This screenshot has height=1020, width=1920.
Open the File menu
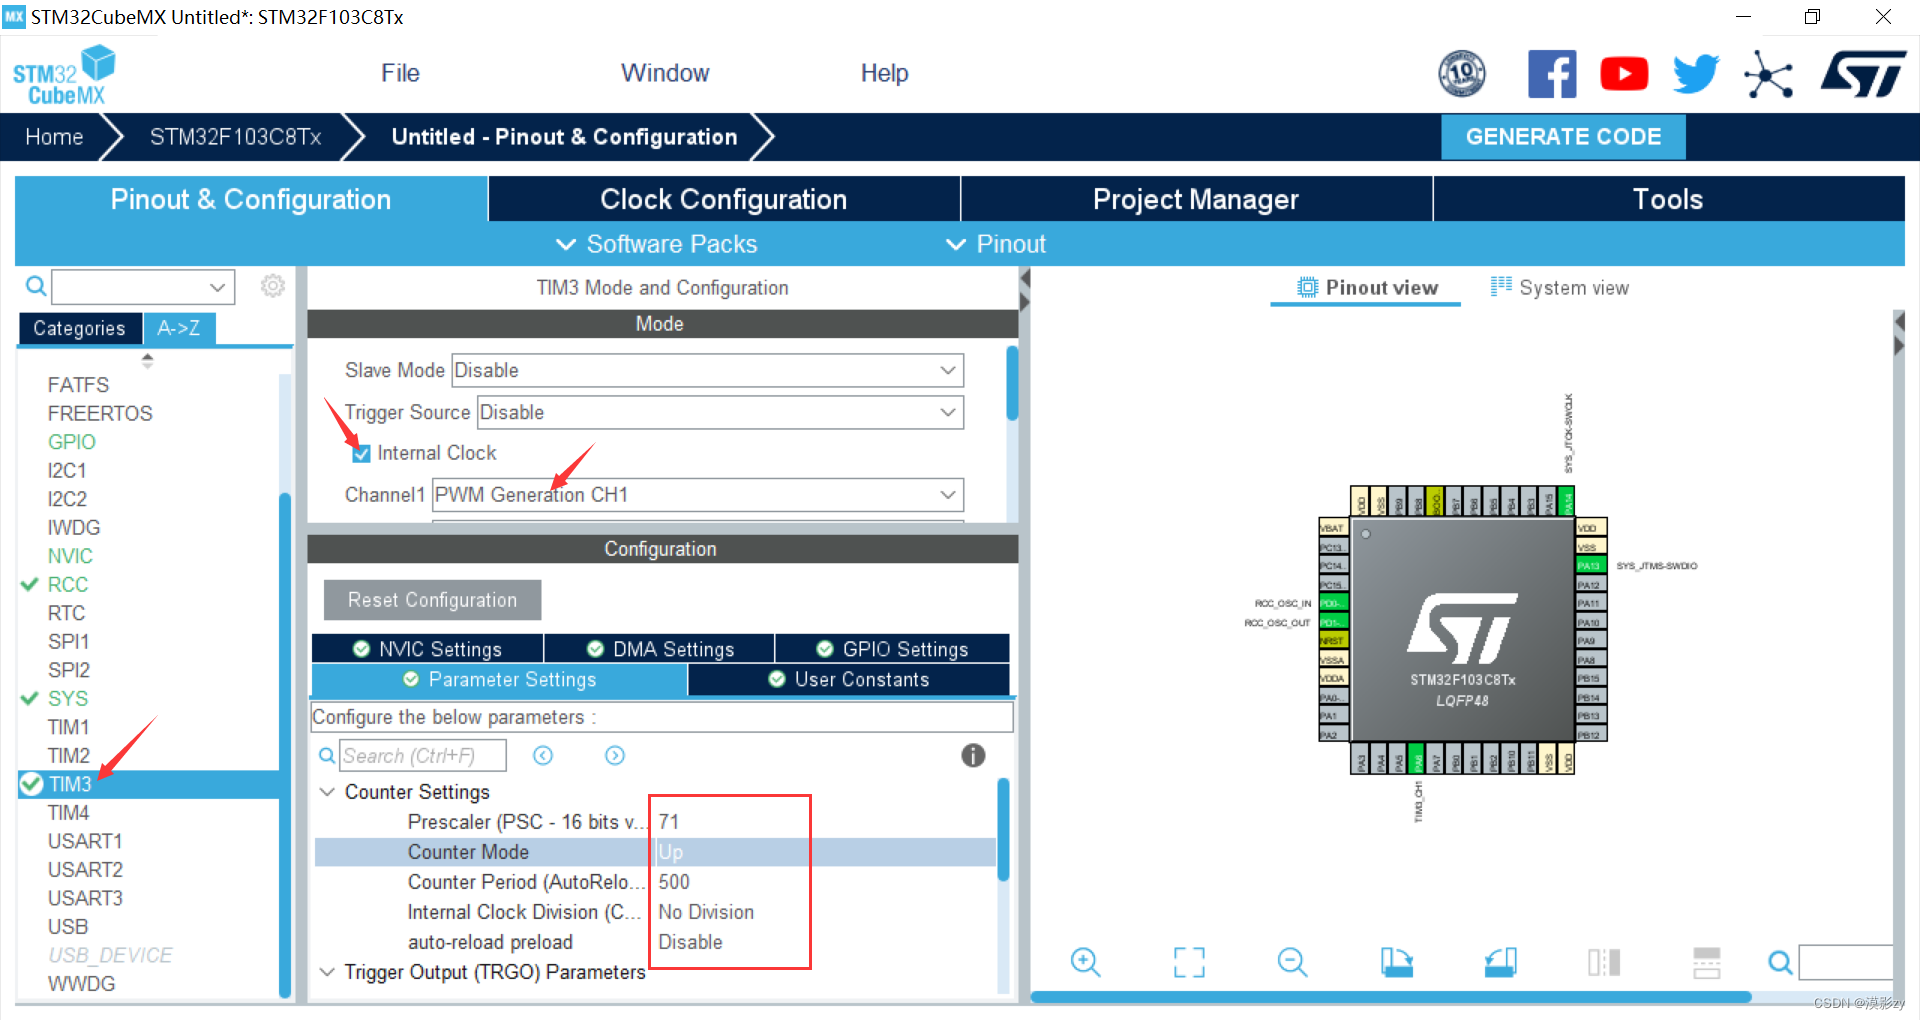point(400,73)
